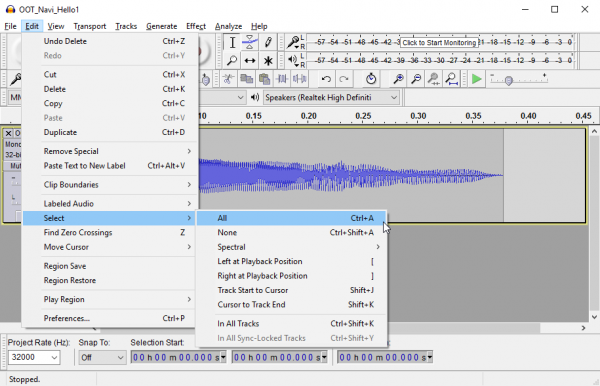
Task: Click the Undo arrow toolbar icon
Action: (326, 79)
